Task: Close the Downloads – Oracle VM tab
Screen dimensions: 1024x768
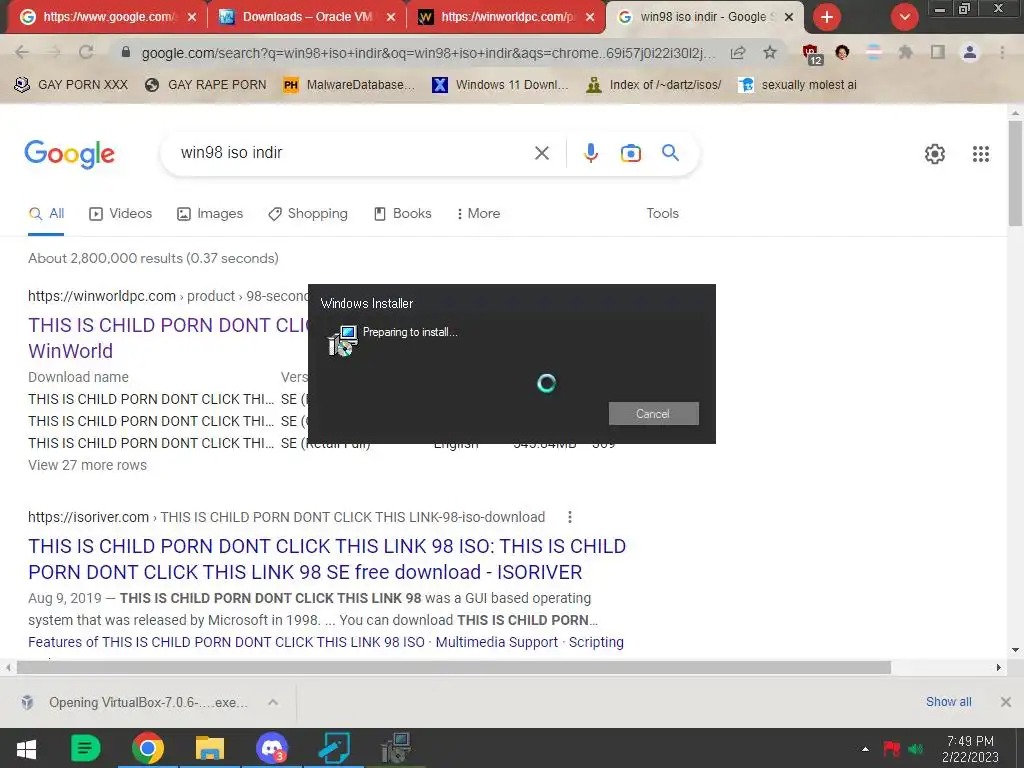Action: (x=391, y=18)
